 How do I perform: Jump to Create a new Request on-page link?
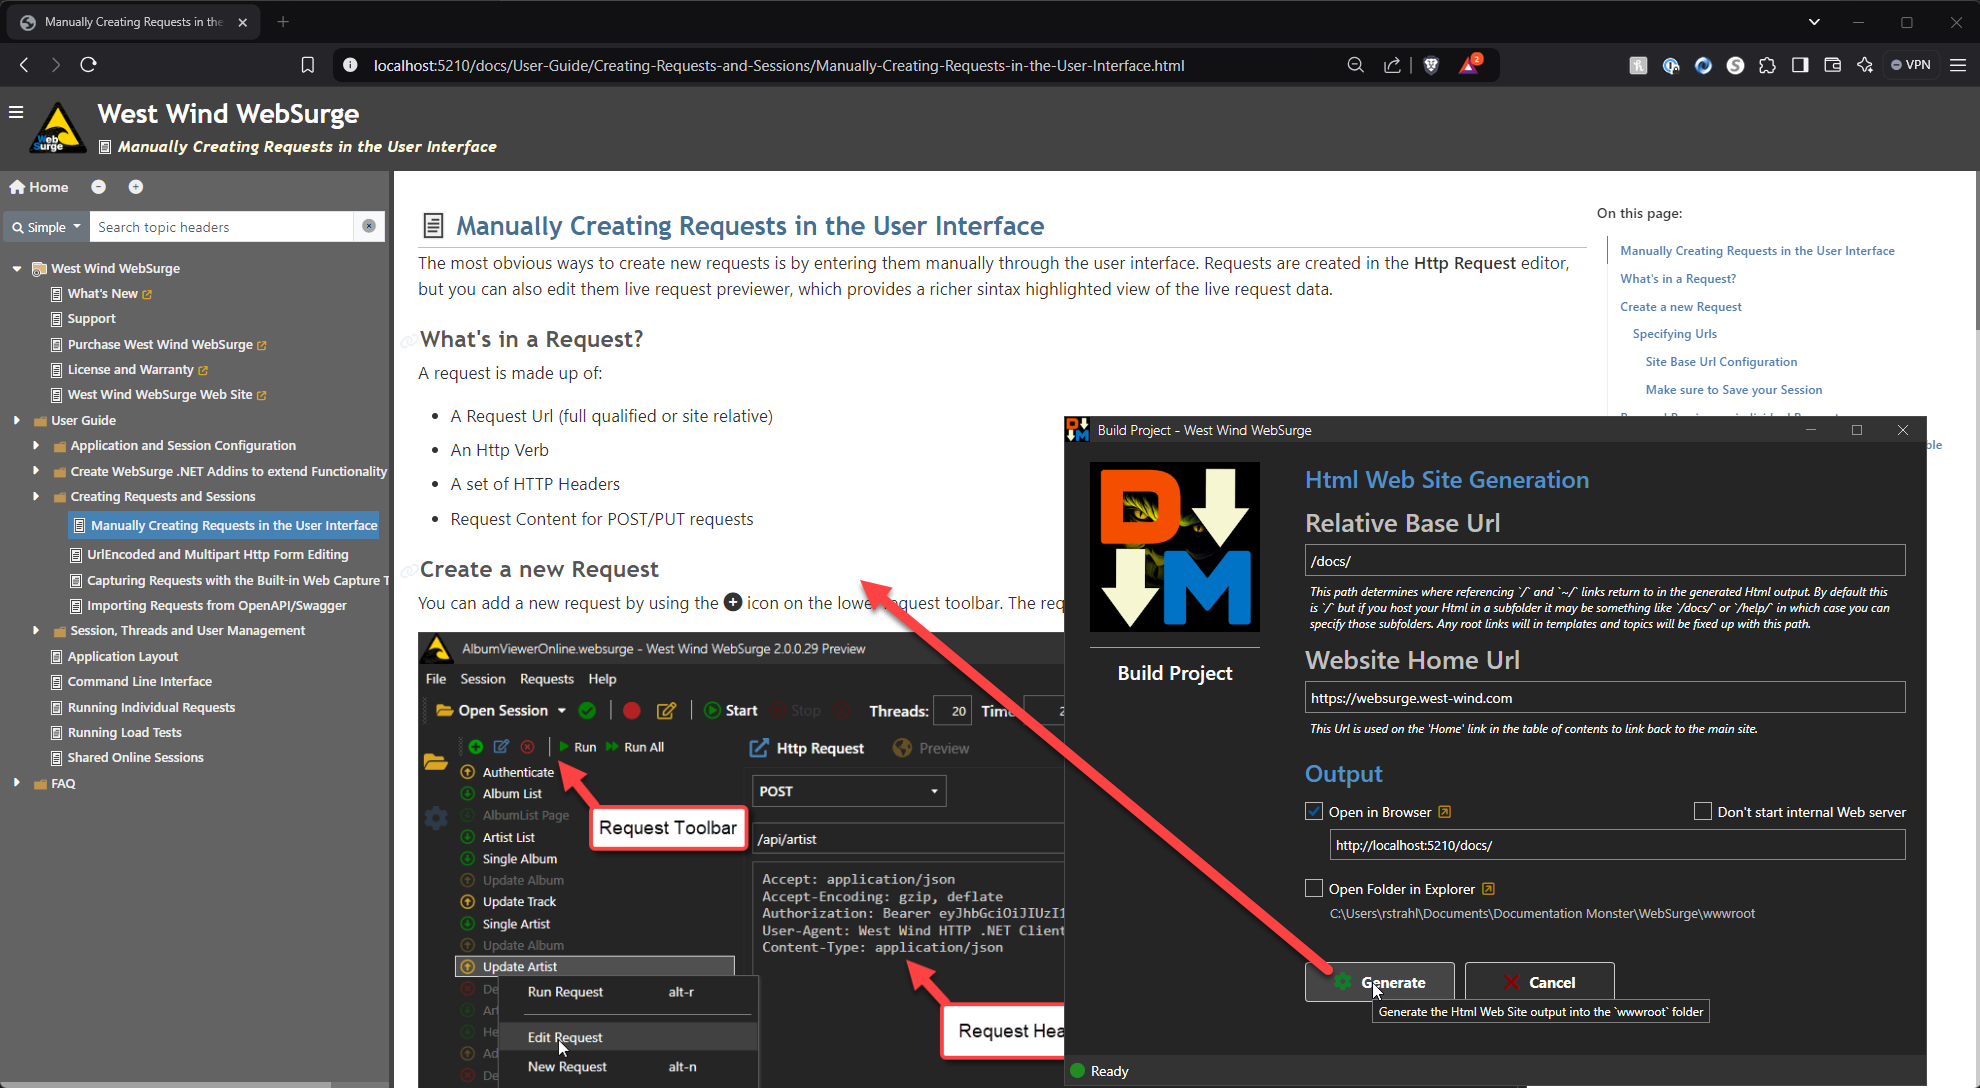[x=1681, y=306]
